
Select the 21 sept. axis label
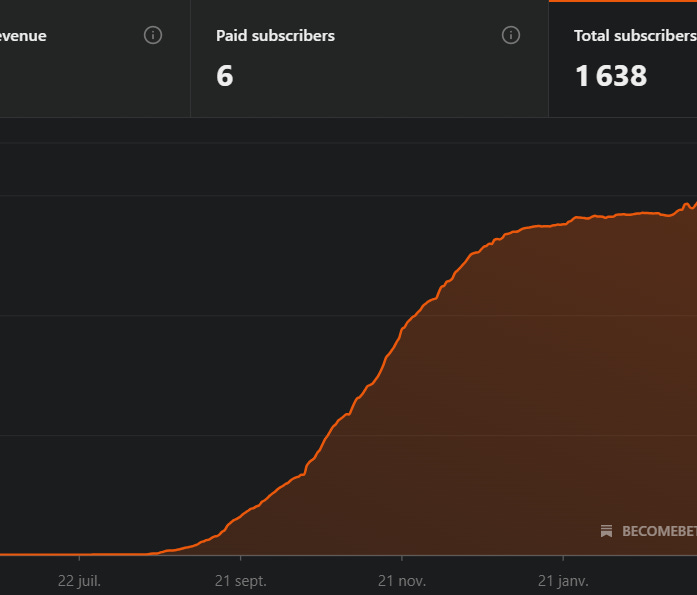[240, 581]
